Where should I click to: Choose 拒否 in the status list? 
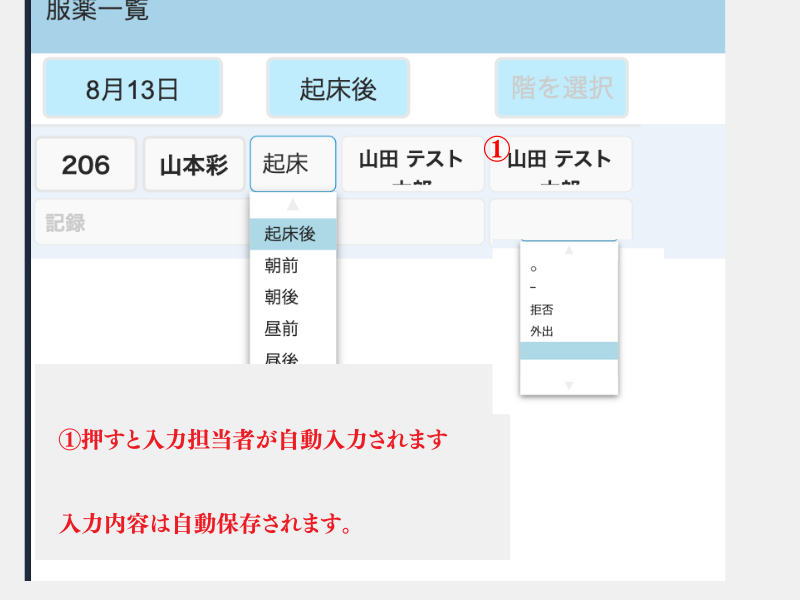click(x=569, y=310)
